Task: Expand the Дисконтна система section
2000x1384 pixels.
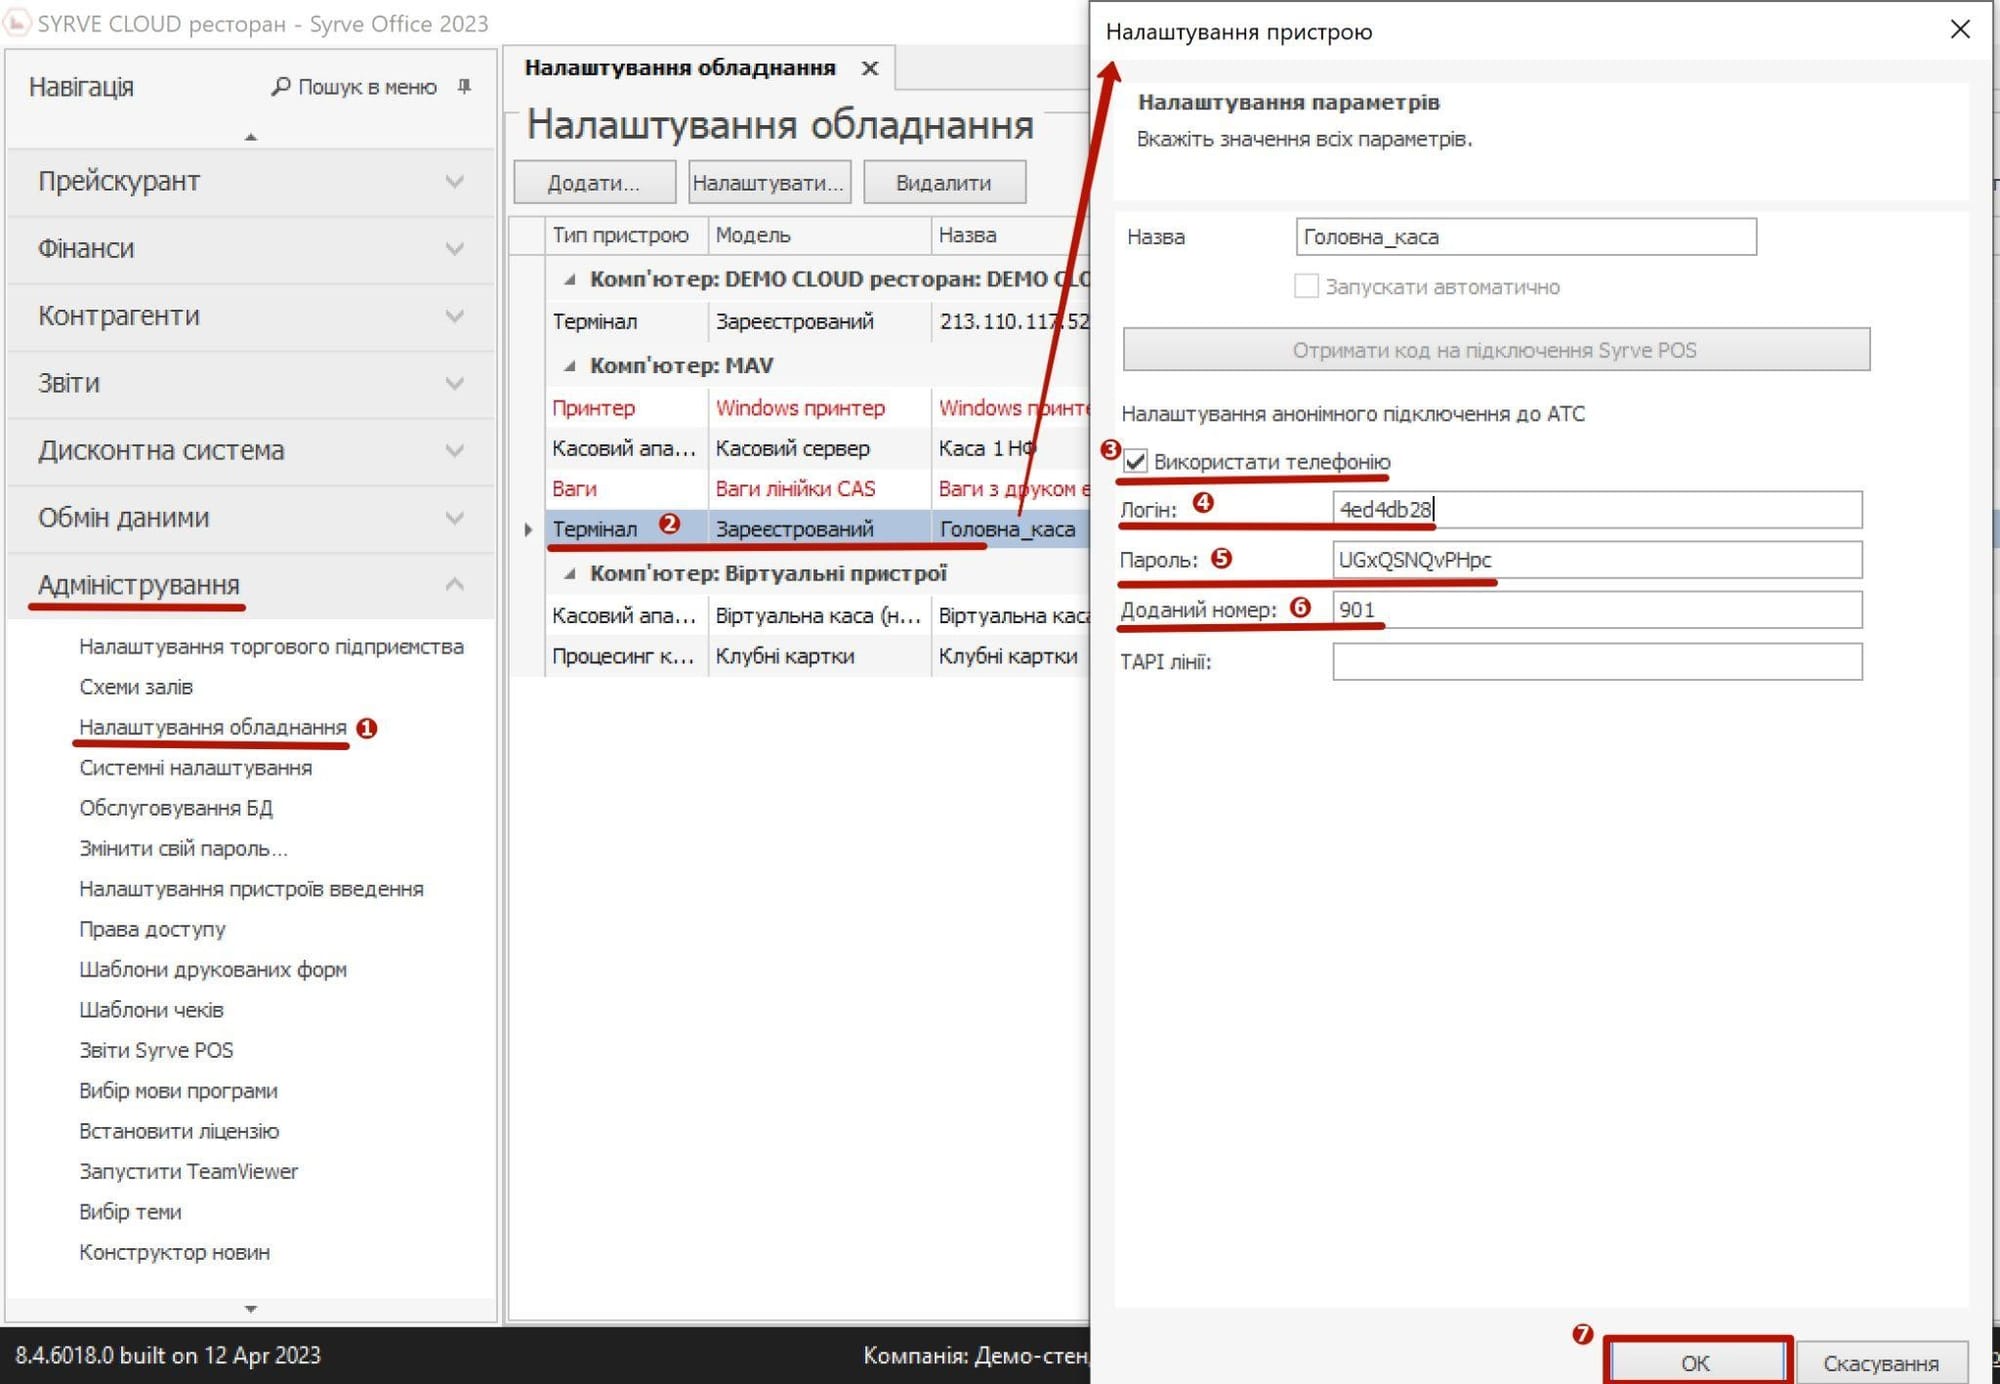Action: [x=251, y=451]
